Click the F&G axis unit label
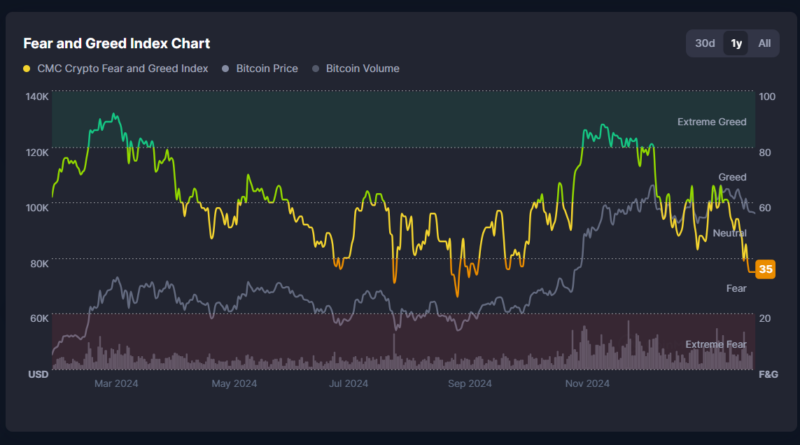Screen dimensions: 800x445 point(768,374)
